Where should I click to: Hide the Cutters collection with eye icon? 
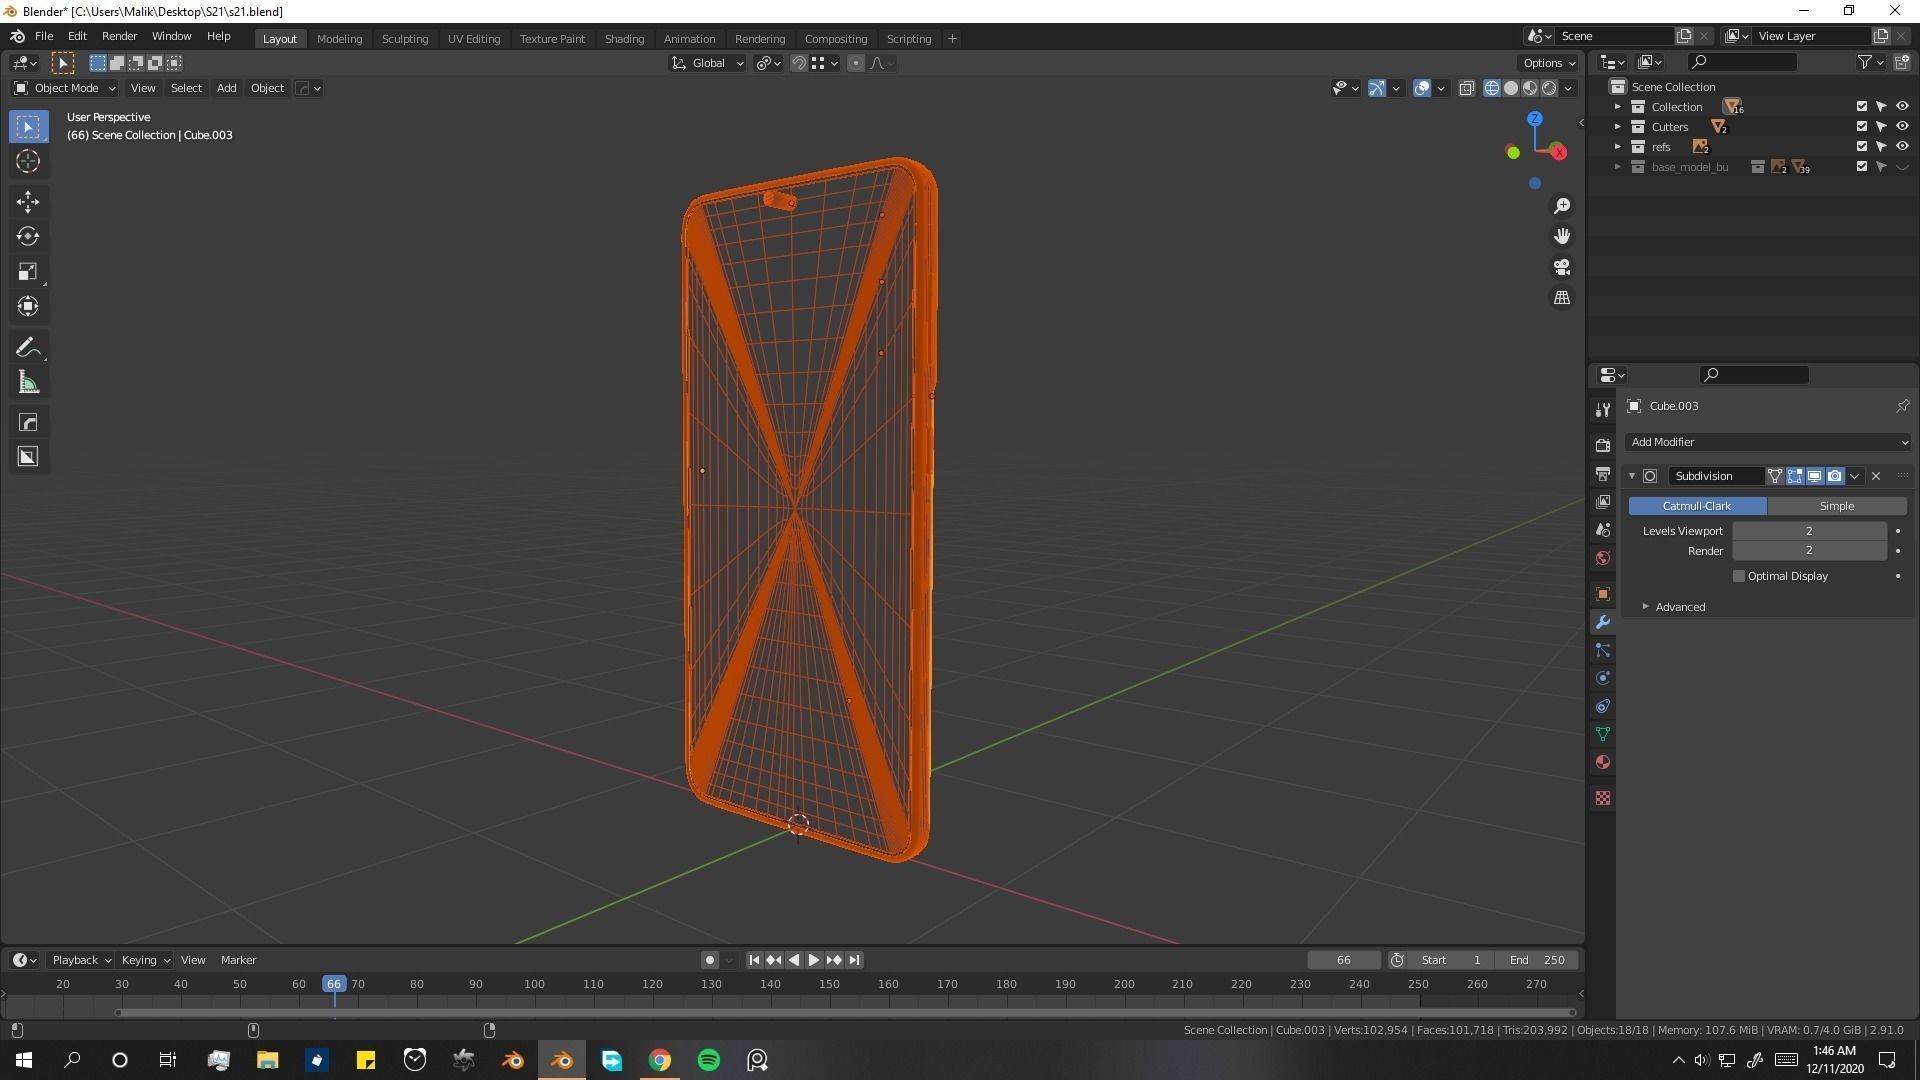point(1902,127)
